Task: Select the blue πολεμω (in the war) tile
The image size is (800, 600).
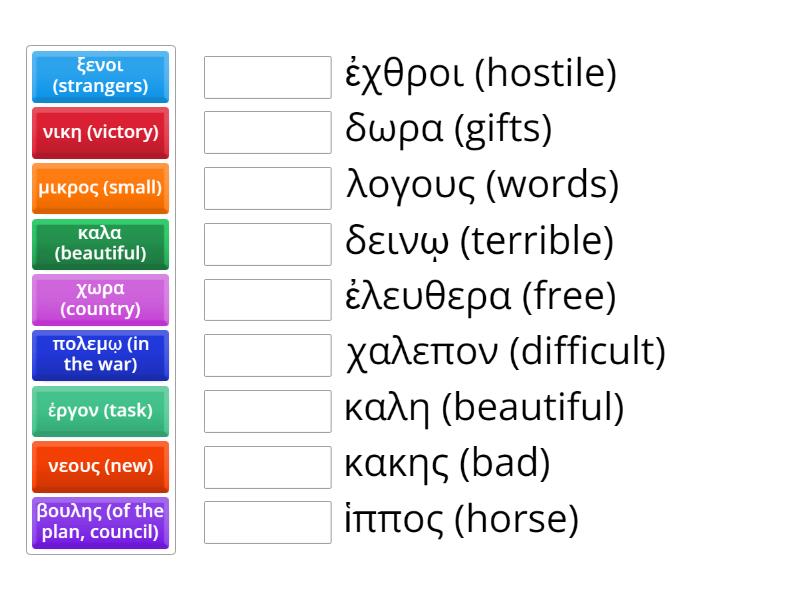Action: pyautogui.click(x=100, y=355)
